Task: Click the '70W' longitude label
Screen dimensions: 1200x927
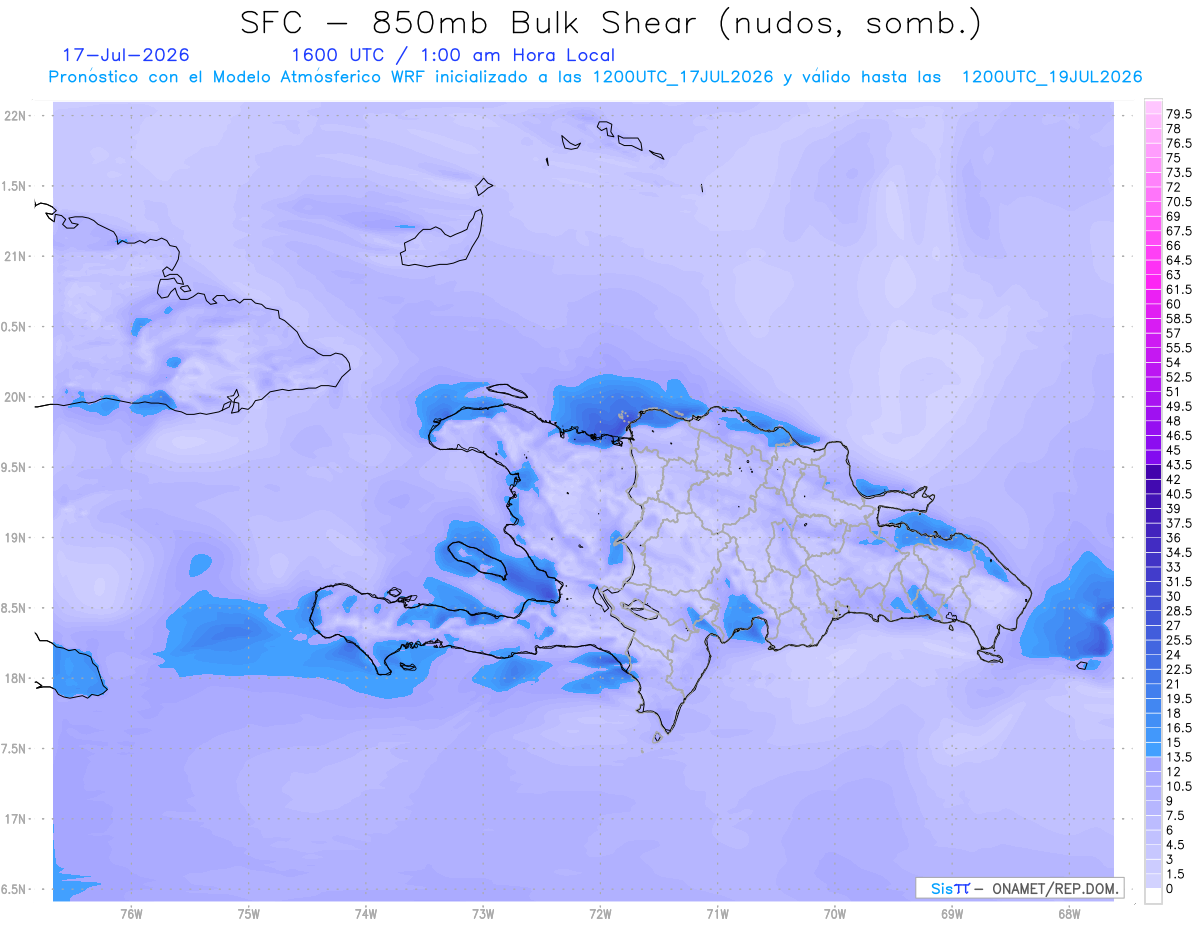Action: click(834, 913)
